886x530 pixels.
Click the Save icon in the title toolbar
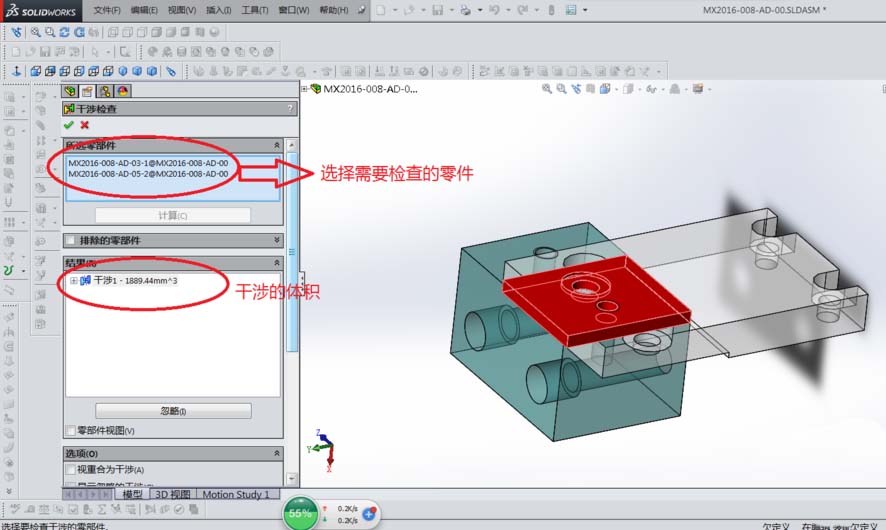tap(437, 10)
